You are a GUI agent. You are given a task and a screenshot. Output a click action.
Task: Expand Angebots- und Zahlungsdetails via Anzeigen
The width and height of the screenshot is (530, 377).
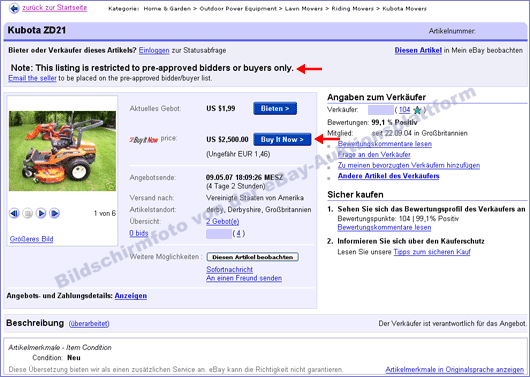[x=131, y=296]
